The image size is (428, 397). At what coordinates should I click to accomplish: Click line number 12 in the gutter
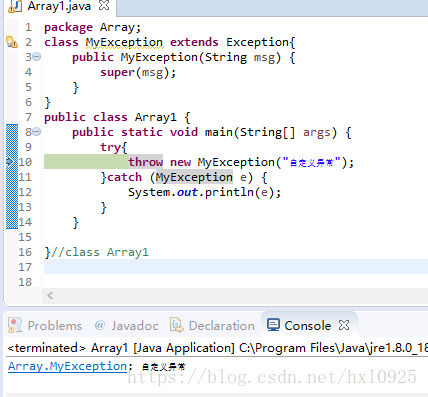(x=25, y=192)
